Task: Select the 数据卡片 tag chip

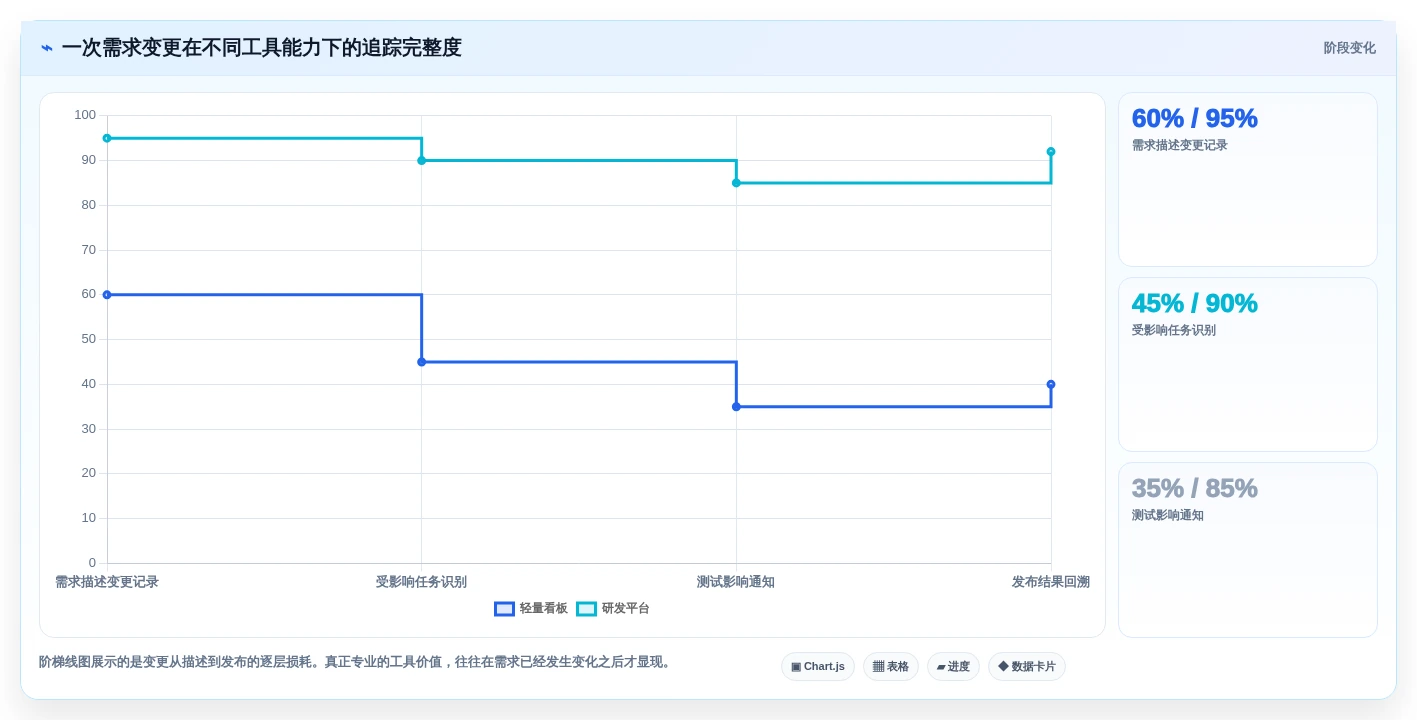Action: click(1027, 666)
